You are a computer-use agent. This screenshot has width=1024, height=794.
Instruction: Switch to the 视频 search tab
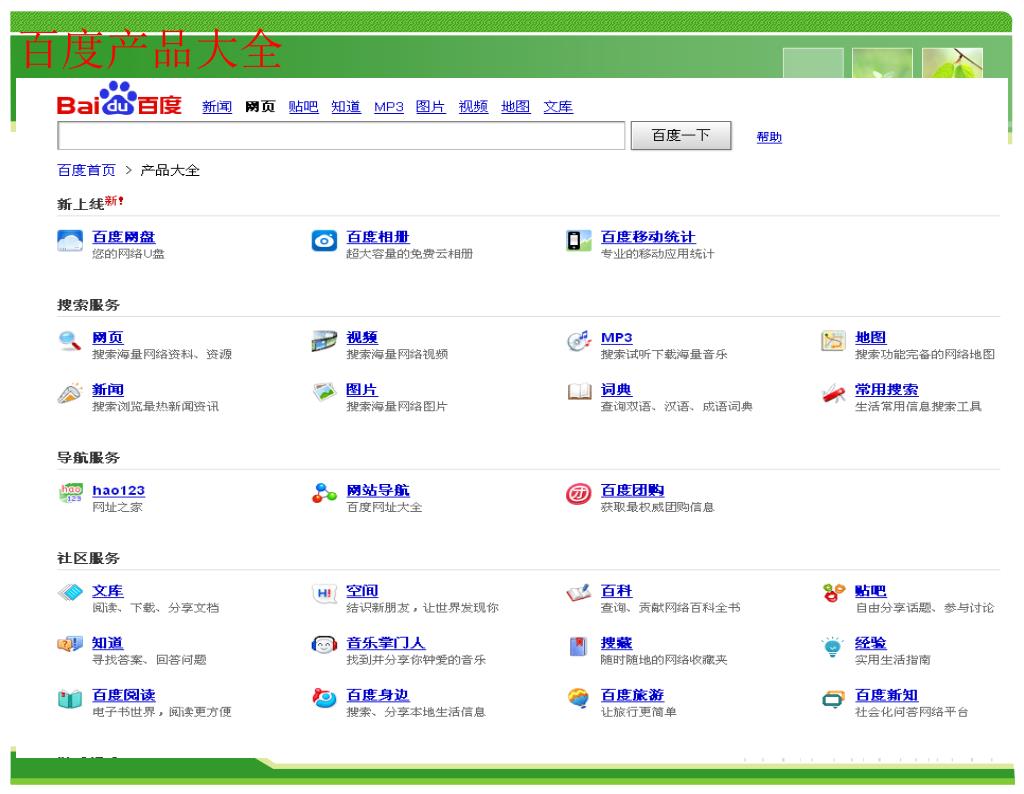473,106
